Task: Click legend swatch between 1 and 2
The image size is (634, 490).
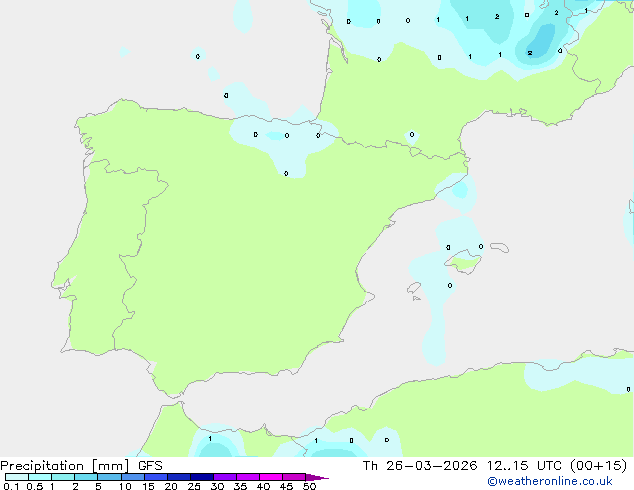Action: tap(63, 477)
